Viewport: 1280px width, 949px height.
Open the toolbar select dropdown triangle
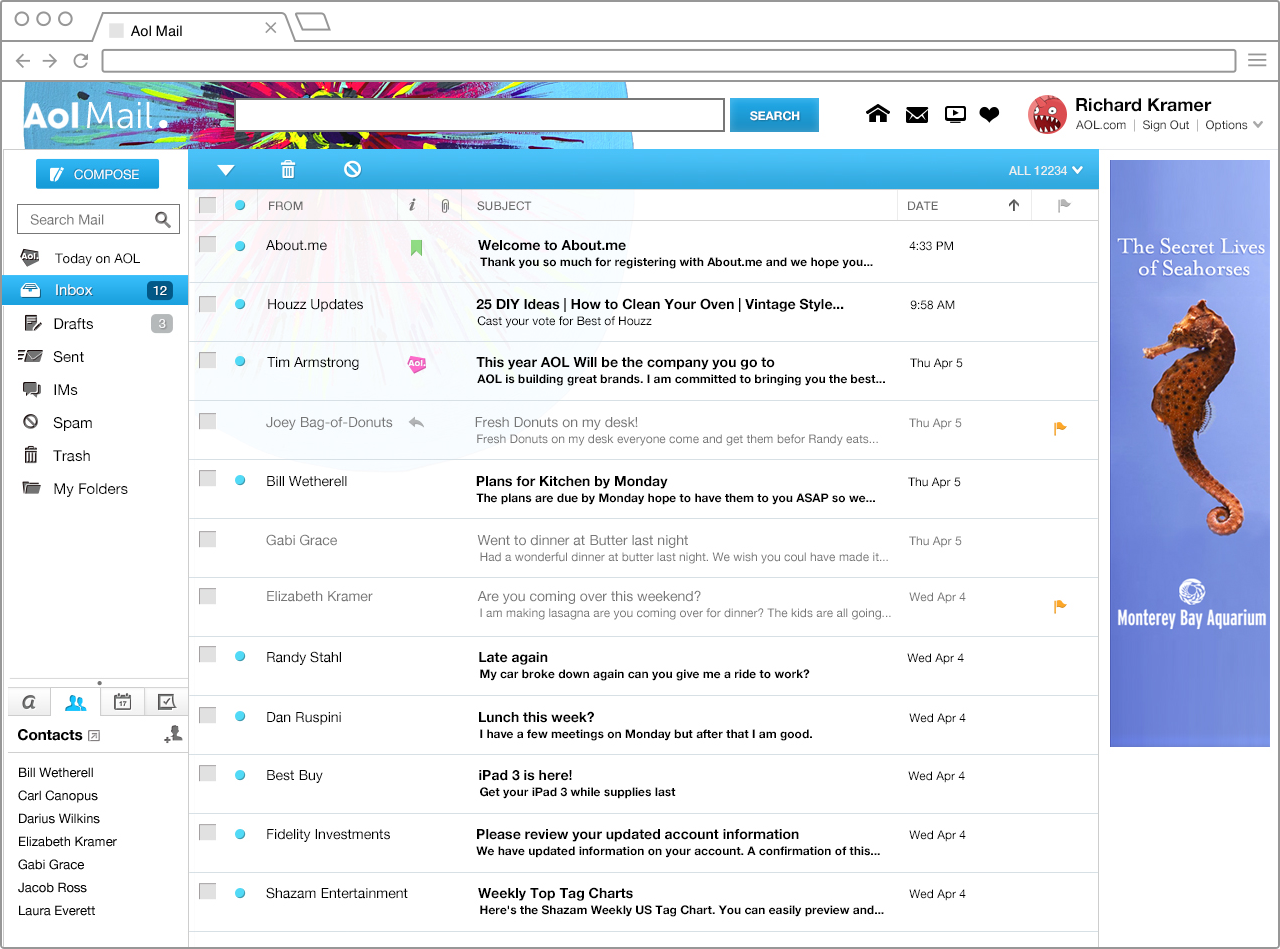tap(226, 170)
